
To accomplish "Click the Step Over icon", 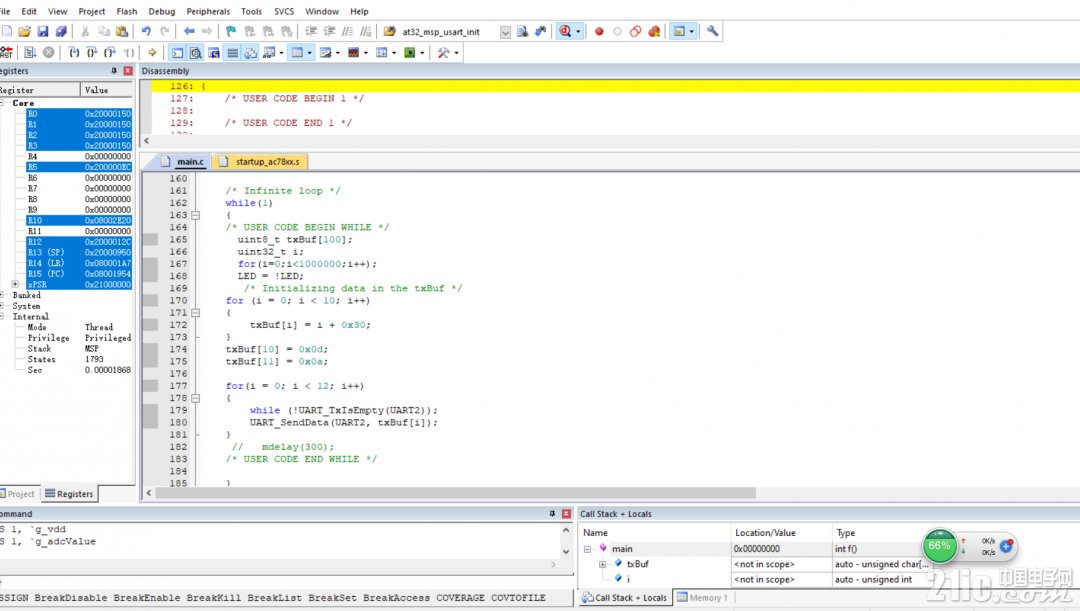I will [x=92, y=52].
